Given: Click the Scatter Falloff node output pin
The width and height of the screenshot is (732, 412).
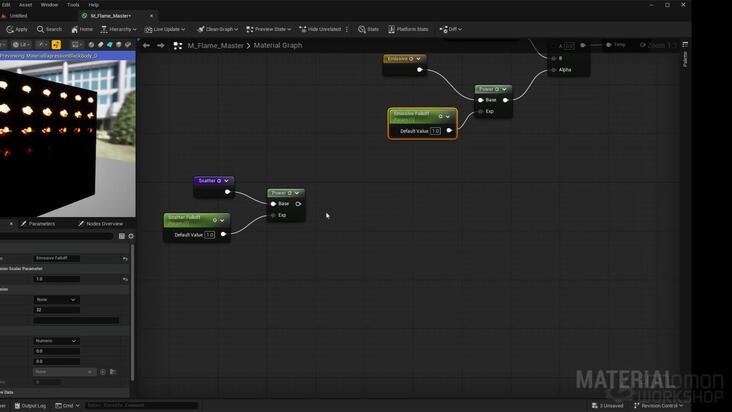Looking at the screenshot, I should [x=223, y=234].
